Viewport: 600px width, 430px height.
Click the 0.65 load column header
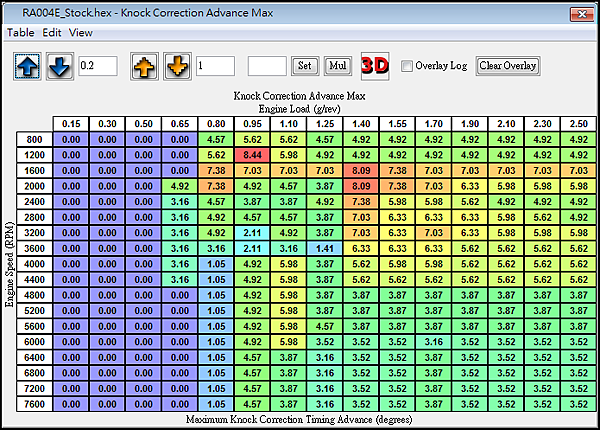180,124
